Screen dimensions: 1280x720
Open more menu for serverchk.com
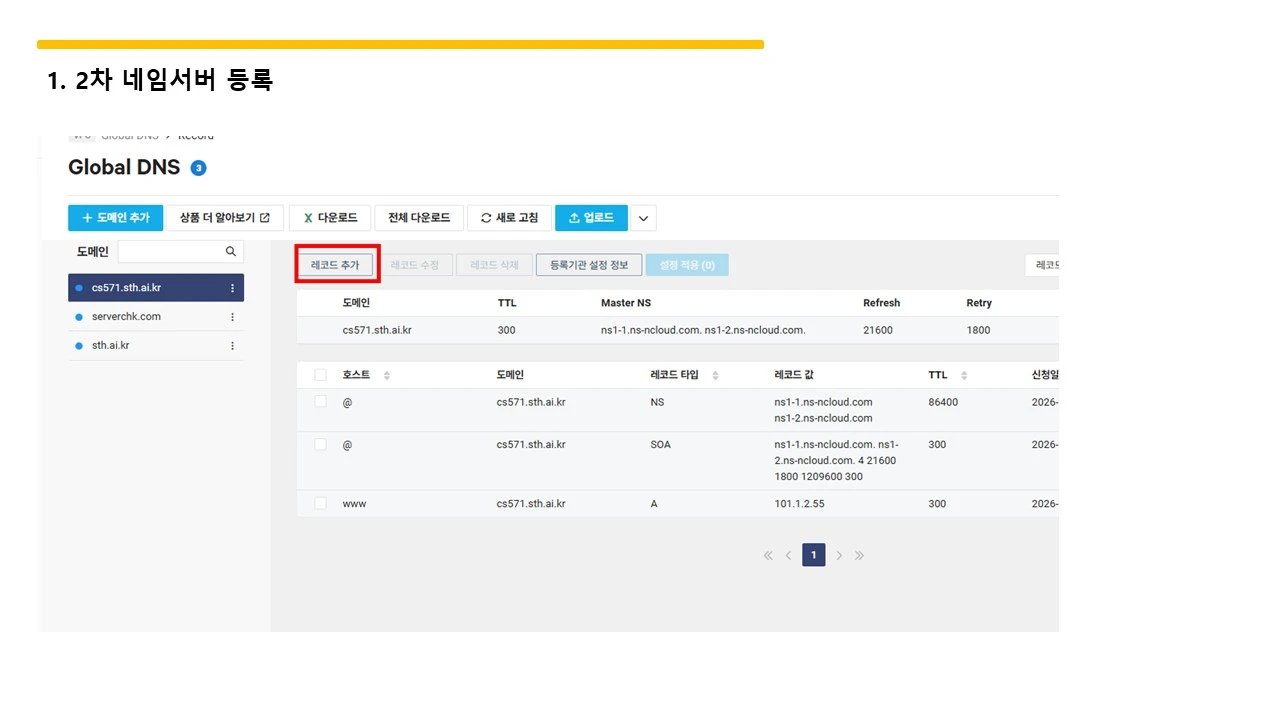point(233,317)
